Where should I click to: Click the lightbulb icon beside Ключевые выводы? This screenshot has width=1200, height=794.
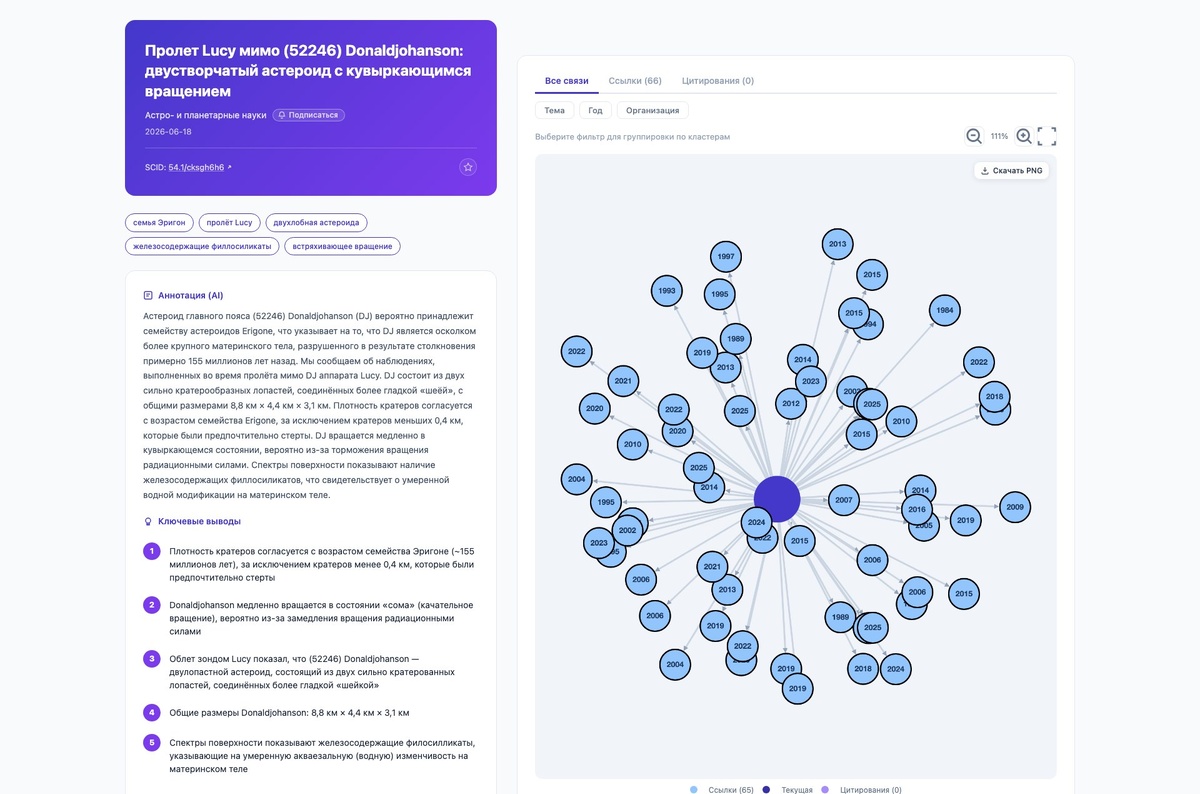pyautogui.click(x=148, y=521)
